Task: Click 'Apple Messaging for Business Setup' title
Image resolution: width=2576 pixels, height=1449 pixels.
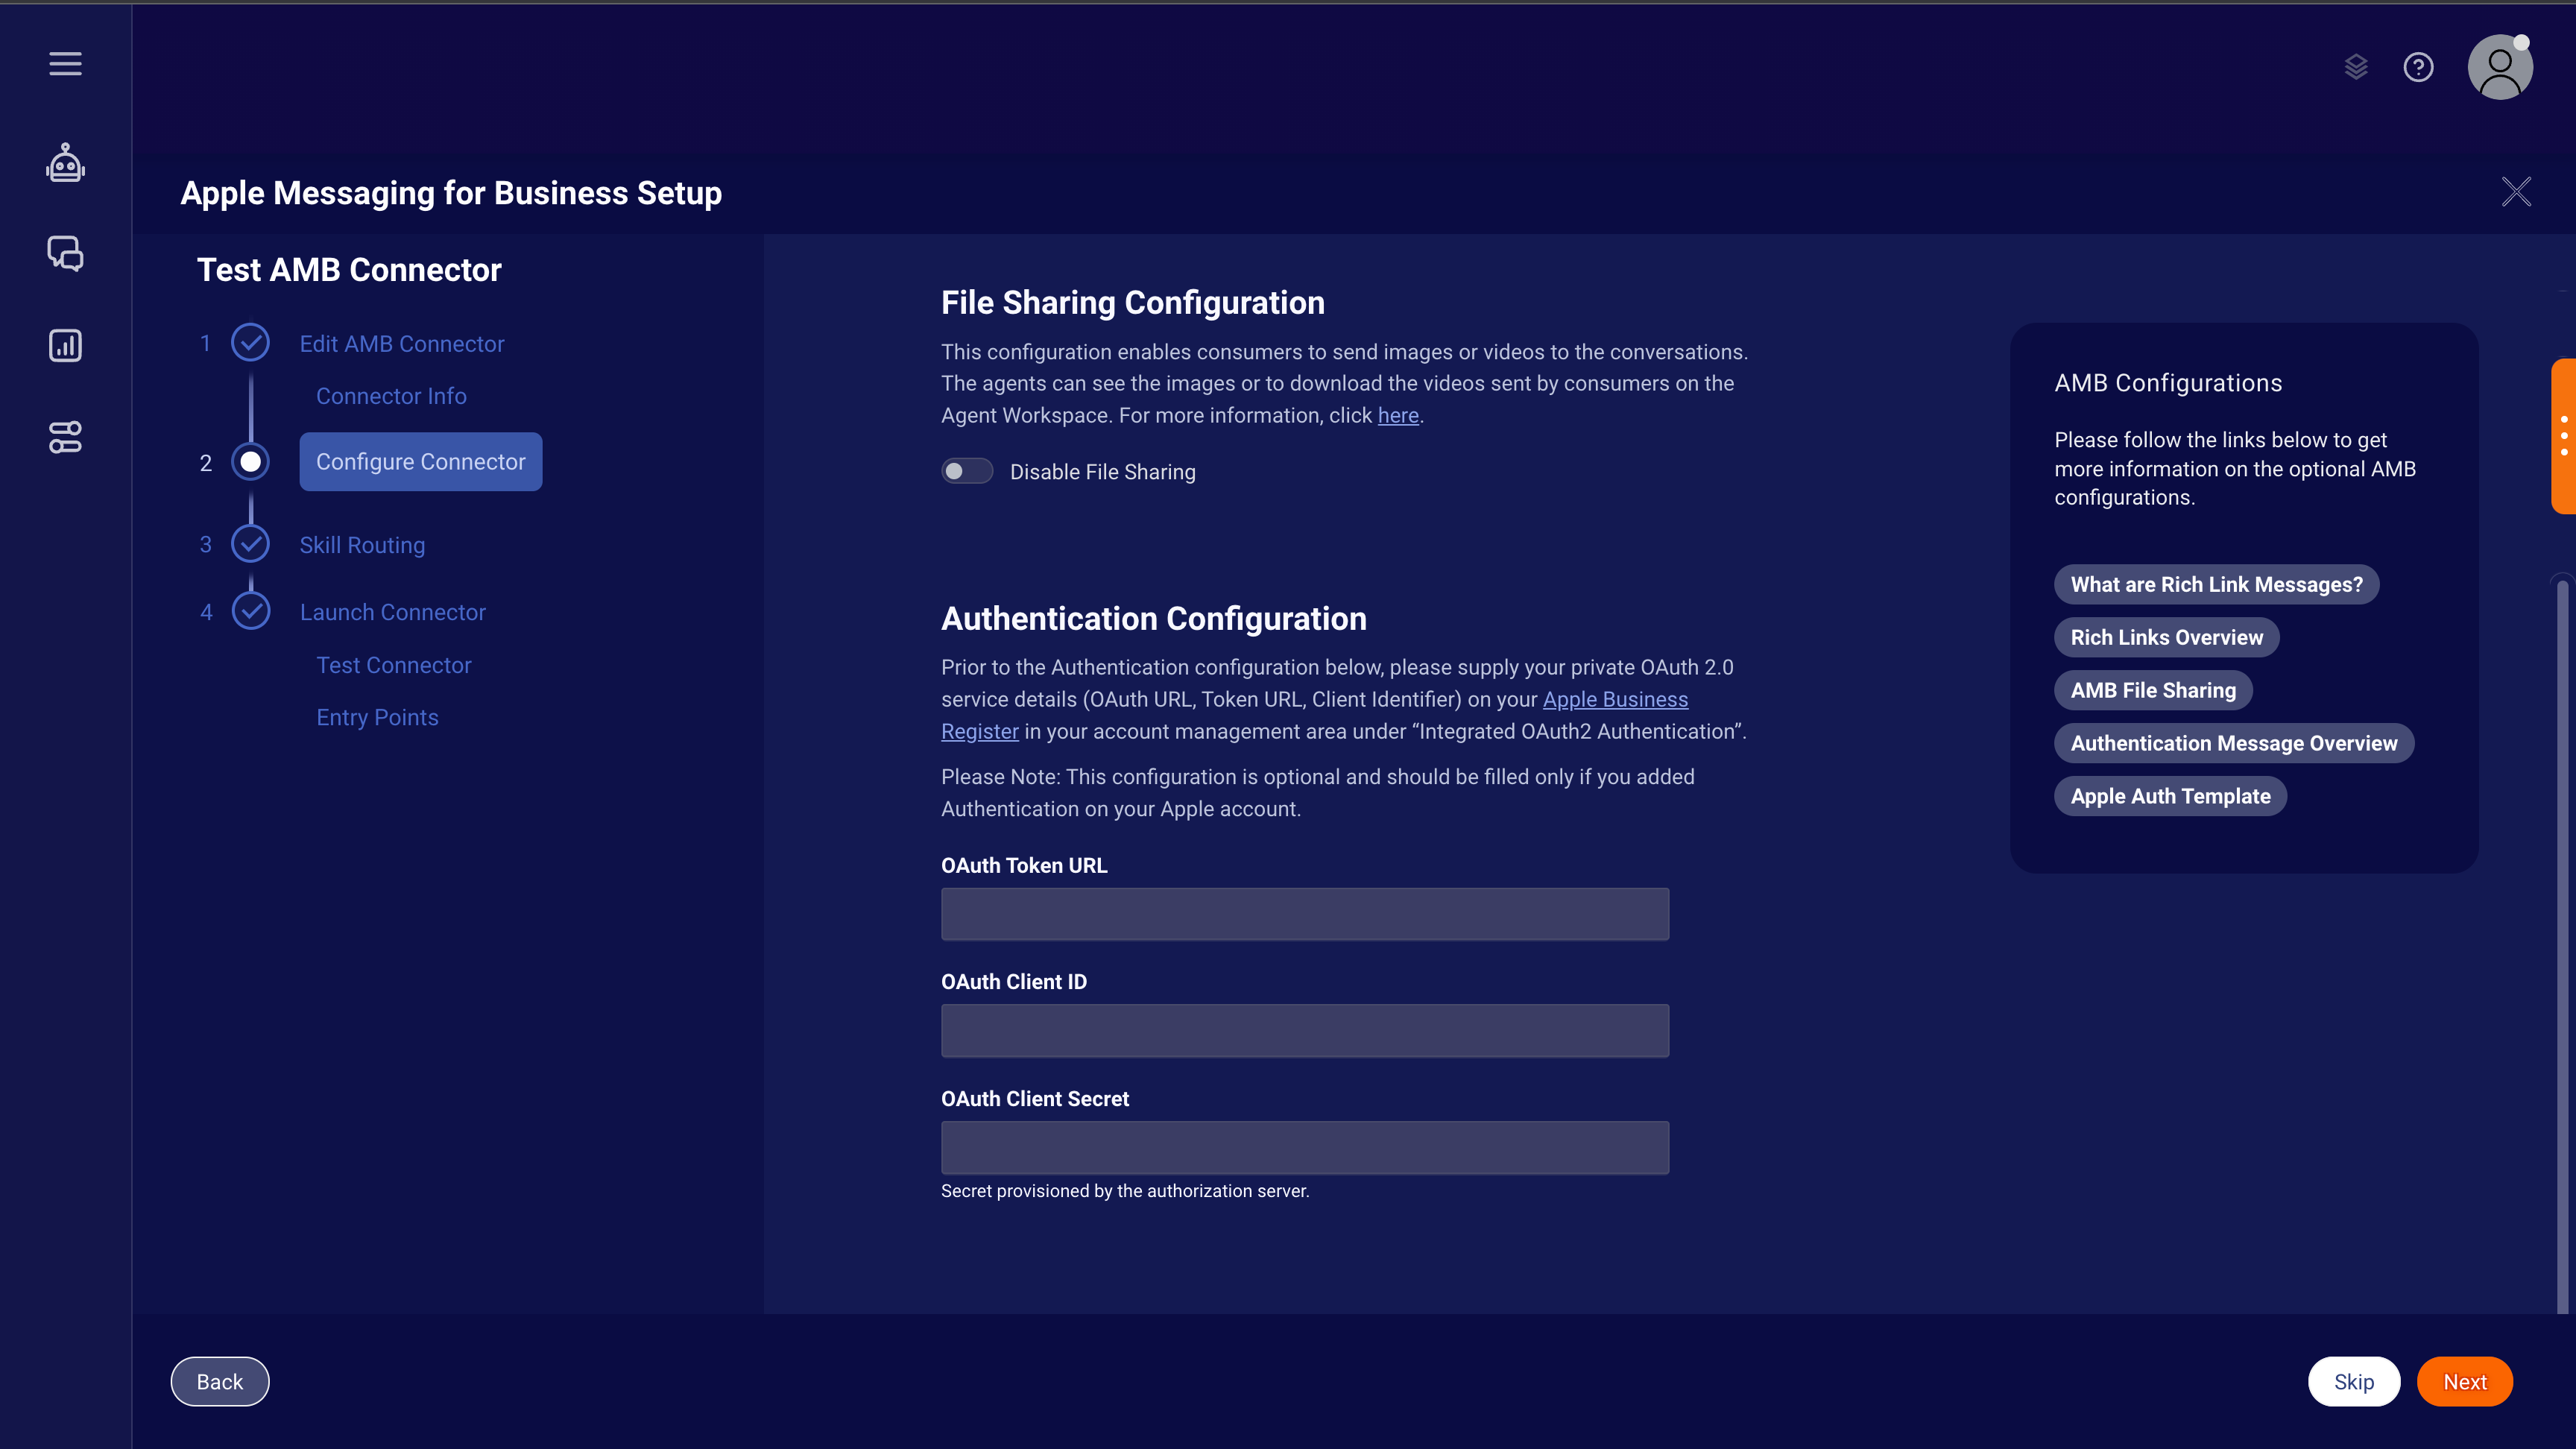Action: tap(450, 192)
